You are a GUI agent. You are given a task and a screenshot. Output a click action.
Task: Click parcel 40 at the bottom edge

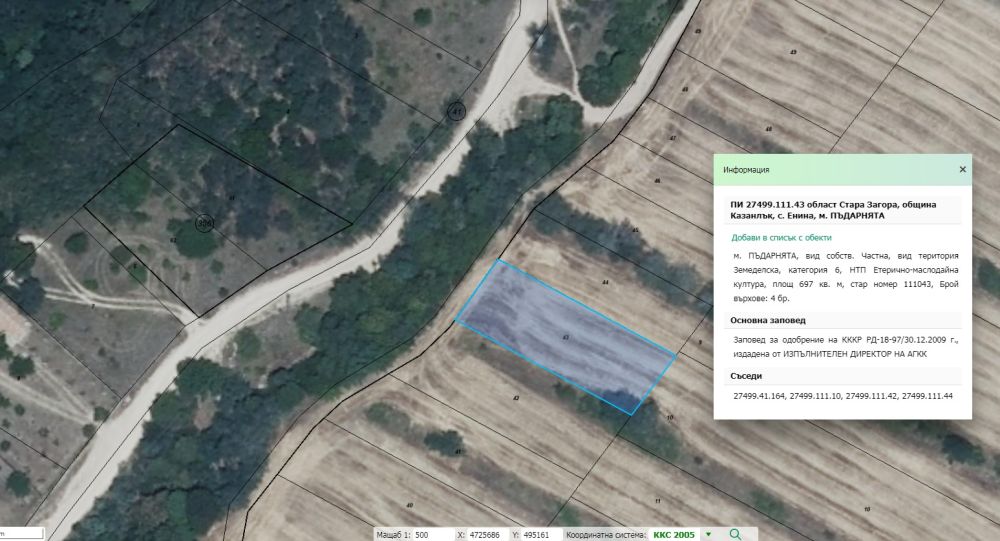tap(410, 505)
